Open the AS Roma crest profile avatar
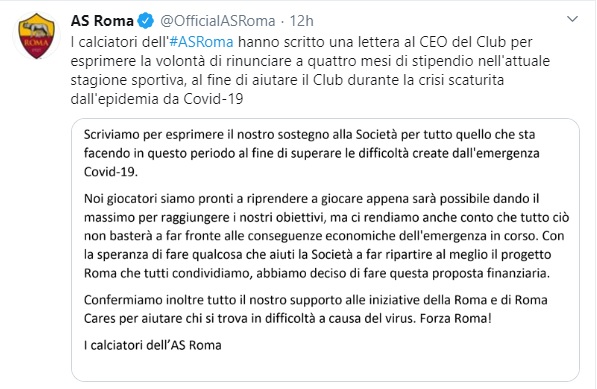The height and width of the screenshot is (389, 597). [37, 36]
